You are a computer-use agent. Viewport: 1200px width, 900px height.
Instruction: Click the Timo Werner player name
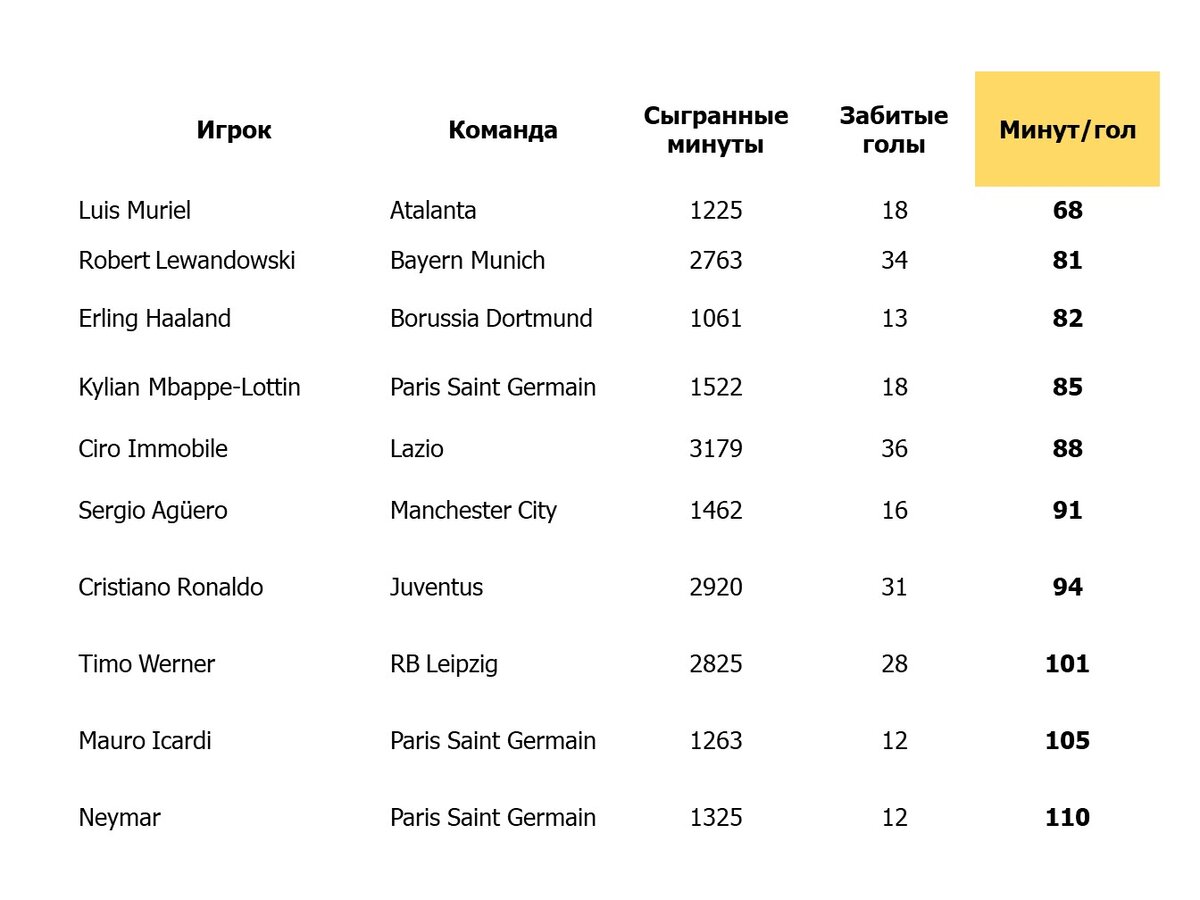pyautogui.click(x=147, y=664)
